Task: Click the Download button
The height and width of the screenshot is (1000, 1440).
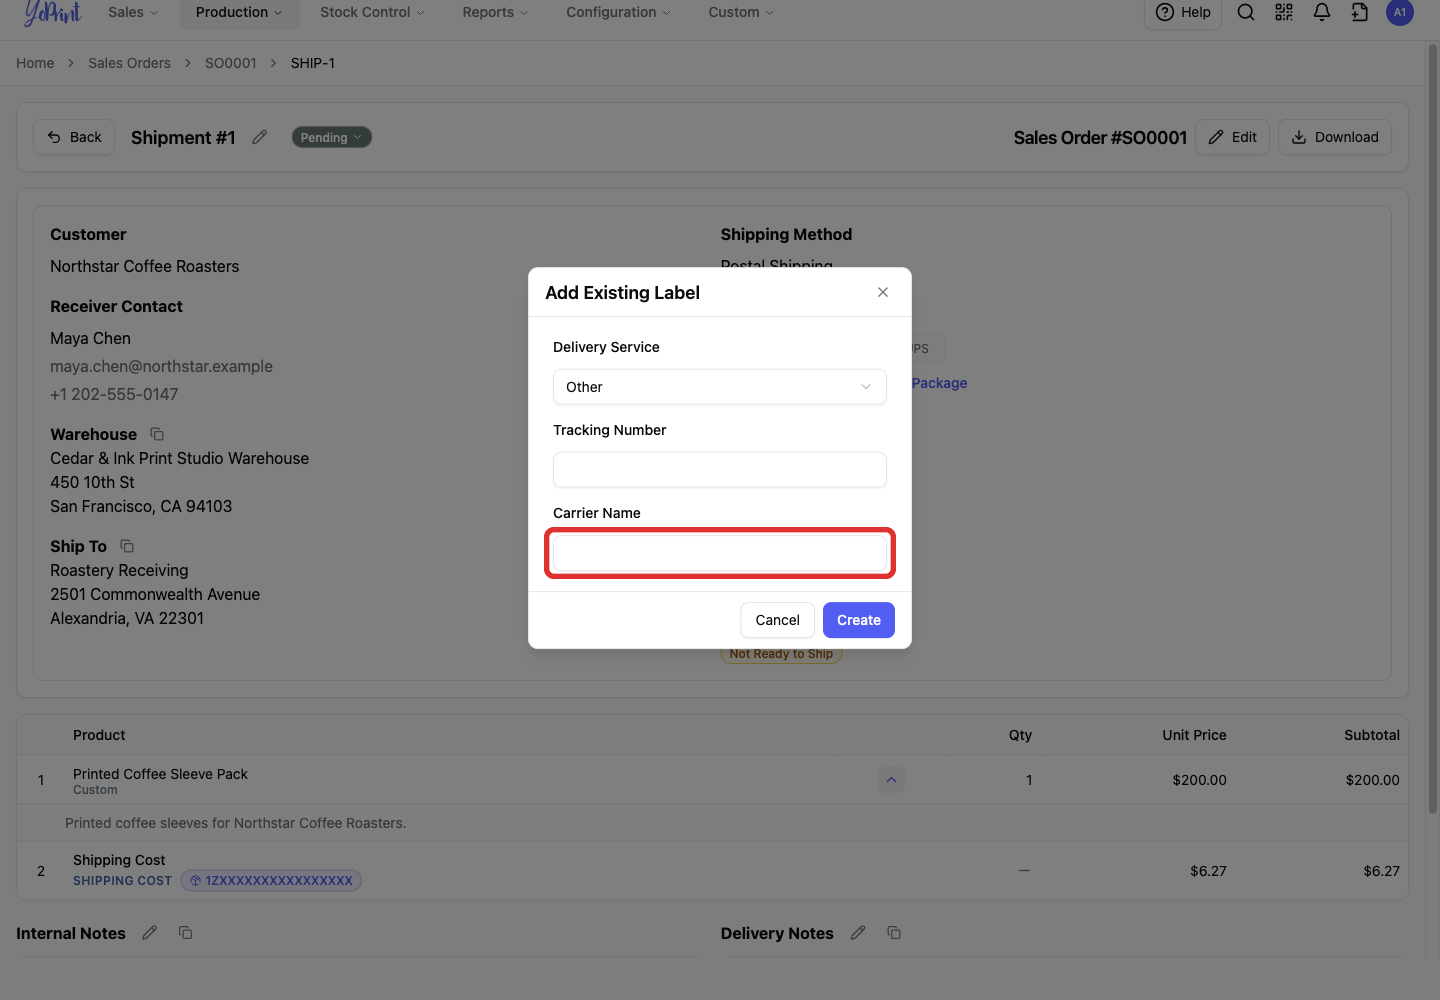Action: (x=1335, y=137)
